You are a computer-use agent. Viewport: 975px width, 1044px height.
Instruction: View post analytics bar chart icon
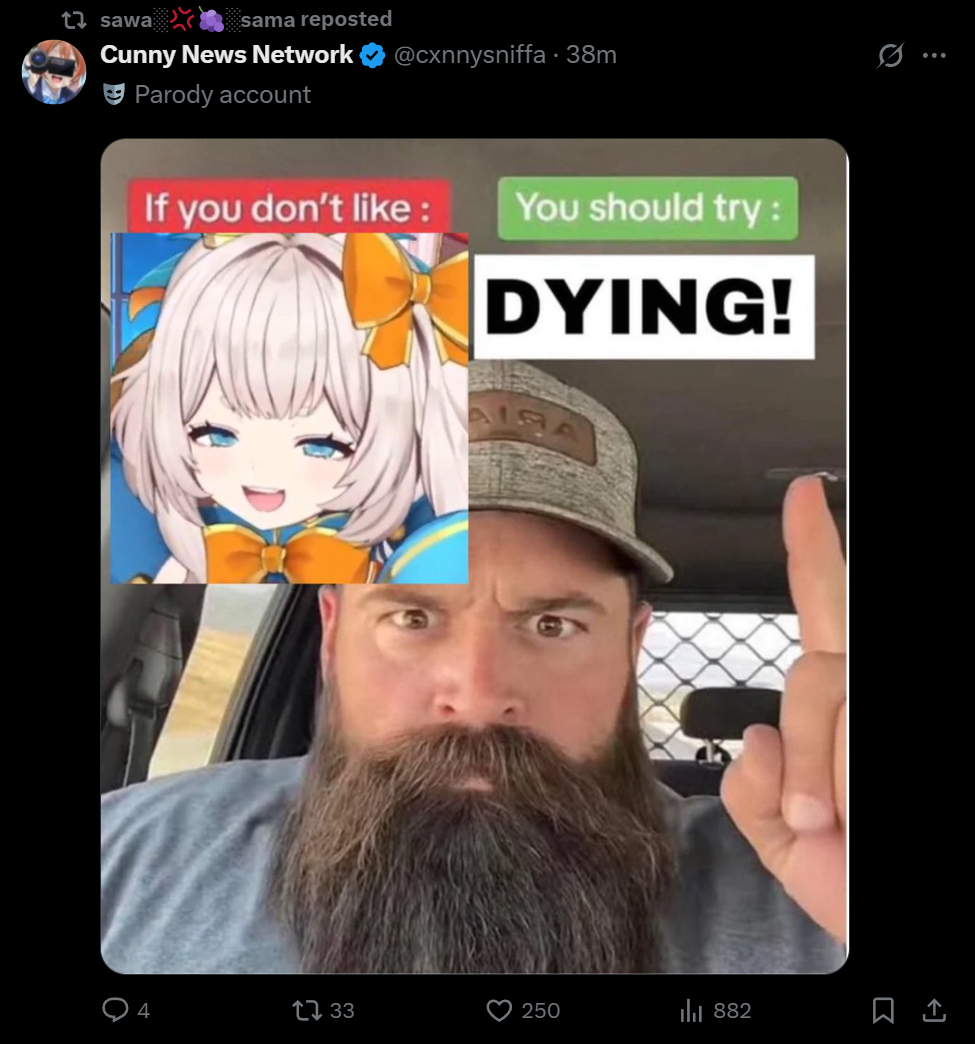[x=691, y=1010]
